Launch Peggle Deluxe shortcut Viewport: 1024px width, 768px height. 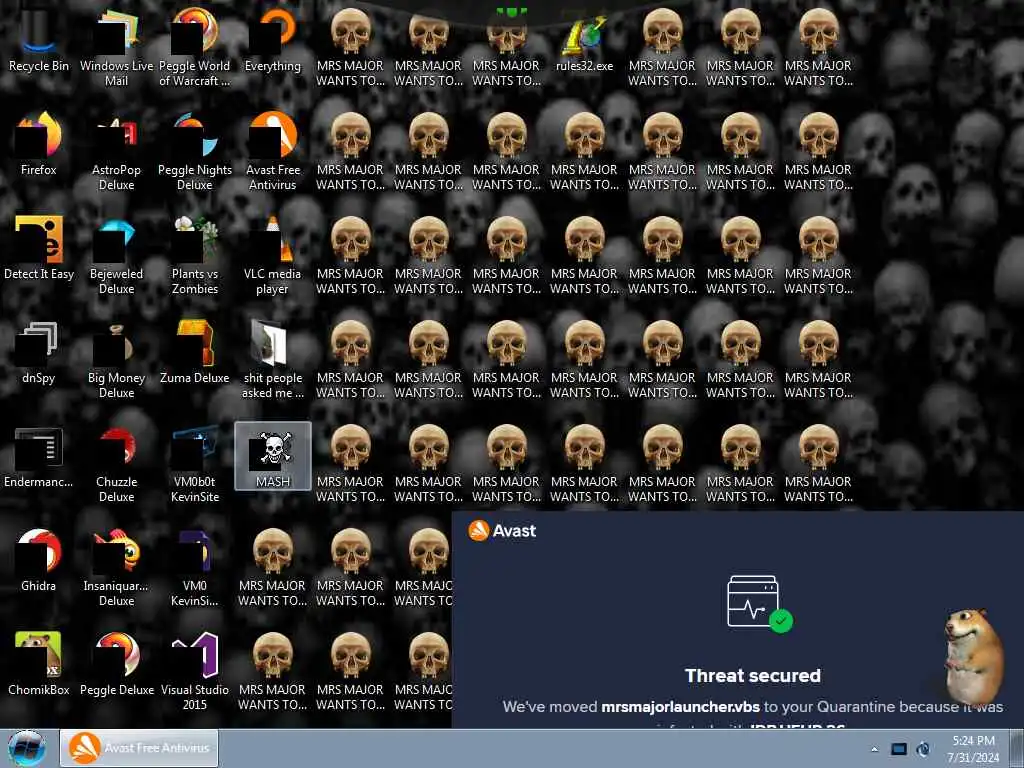coord(116,665)
